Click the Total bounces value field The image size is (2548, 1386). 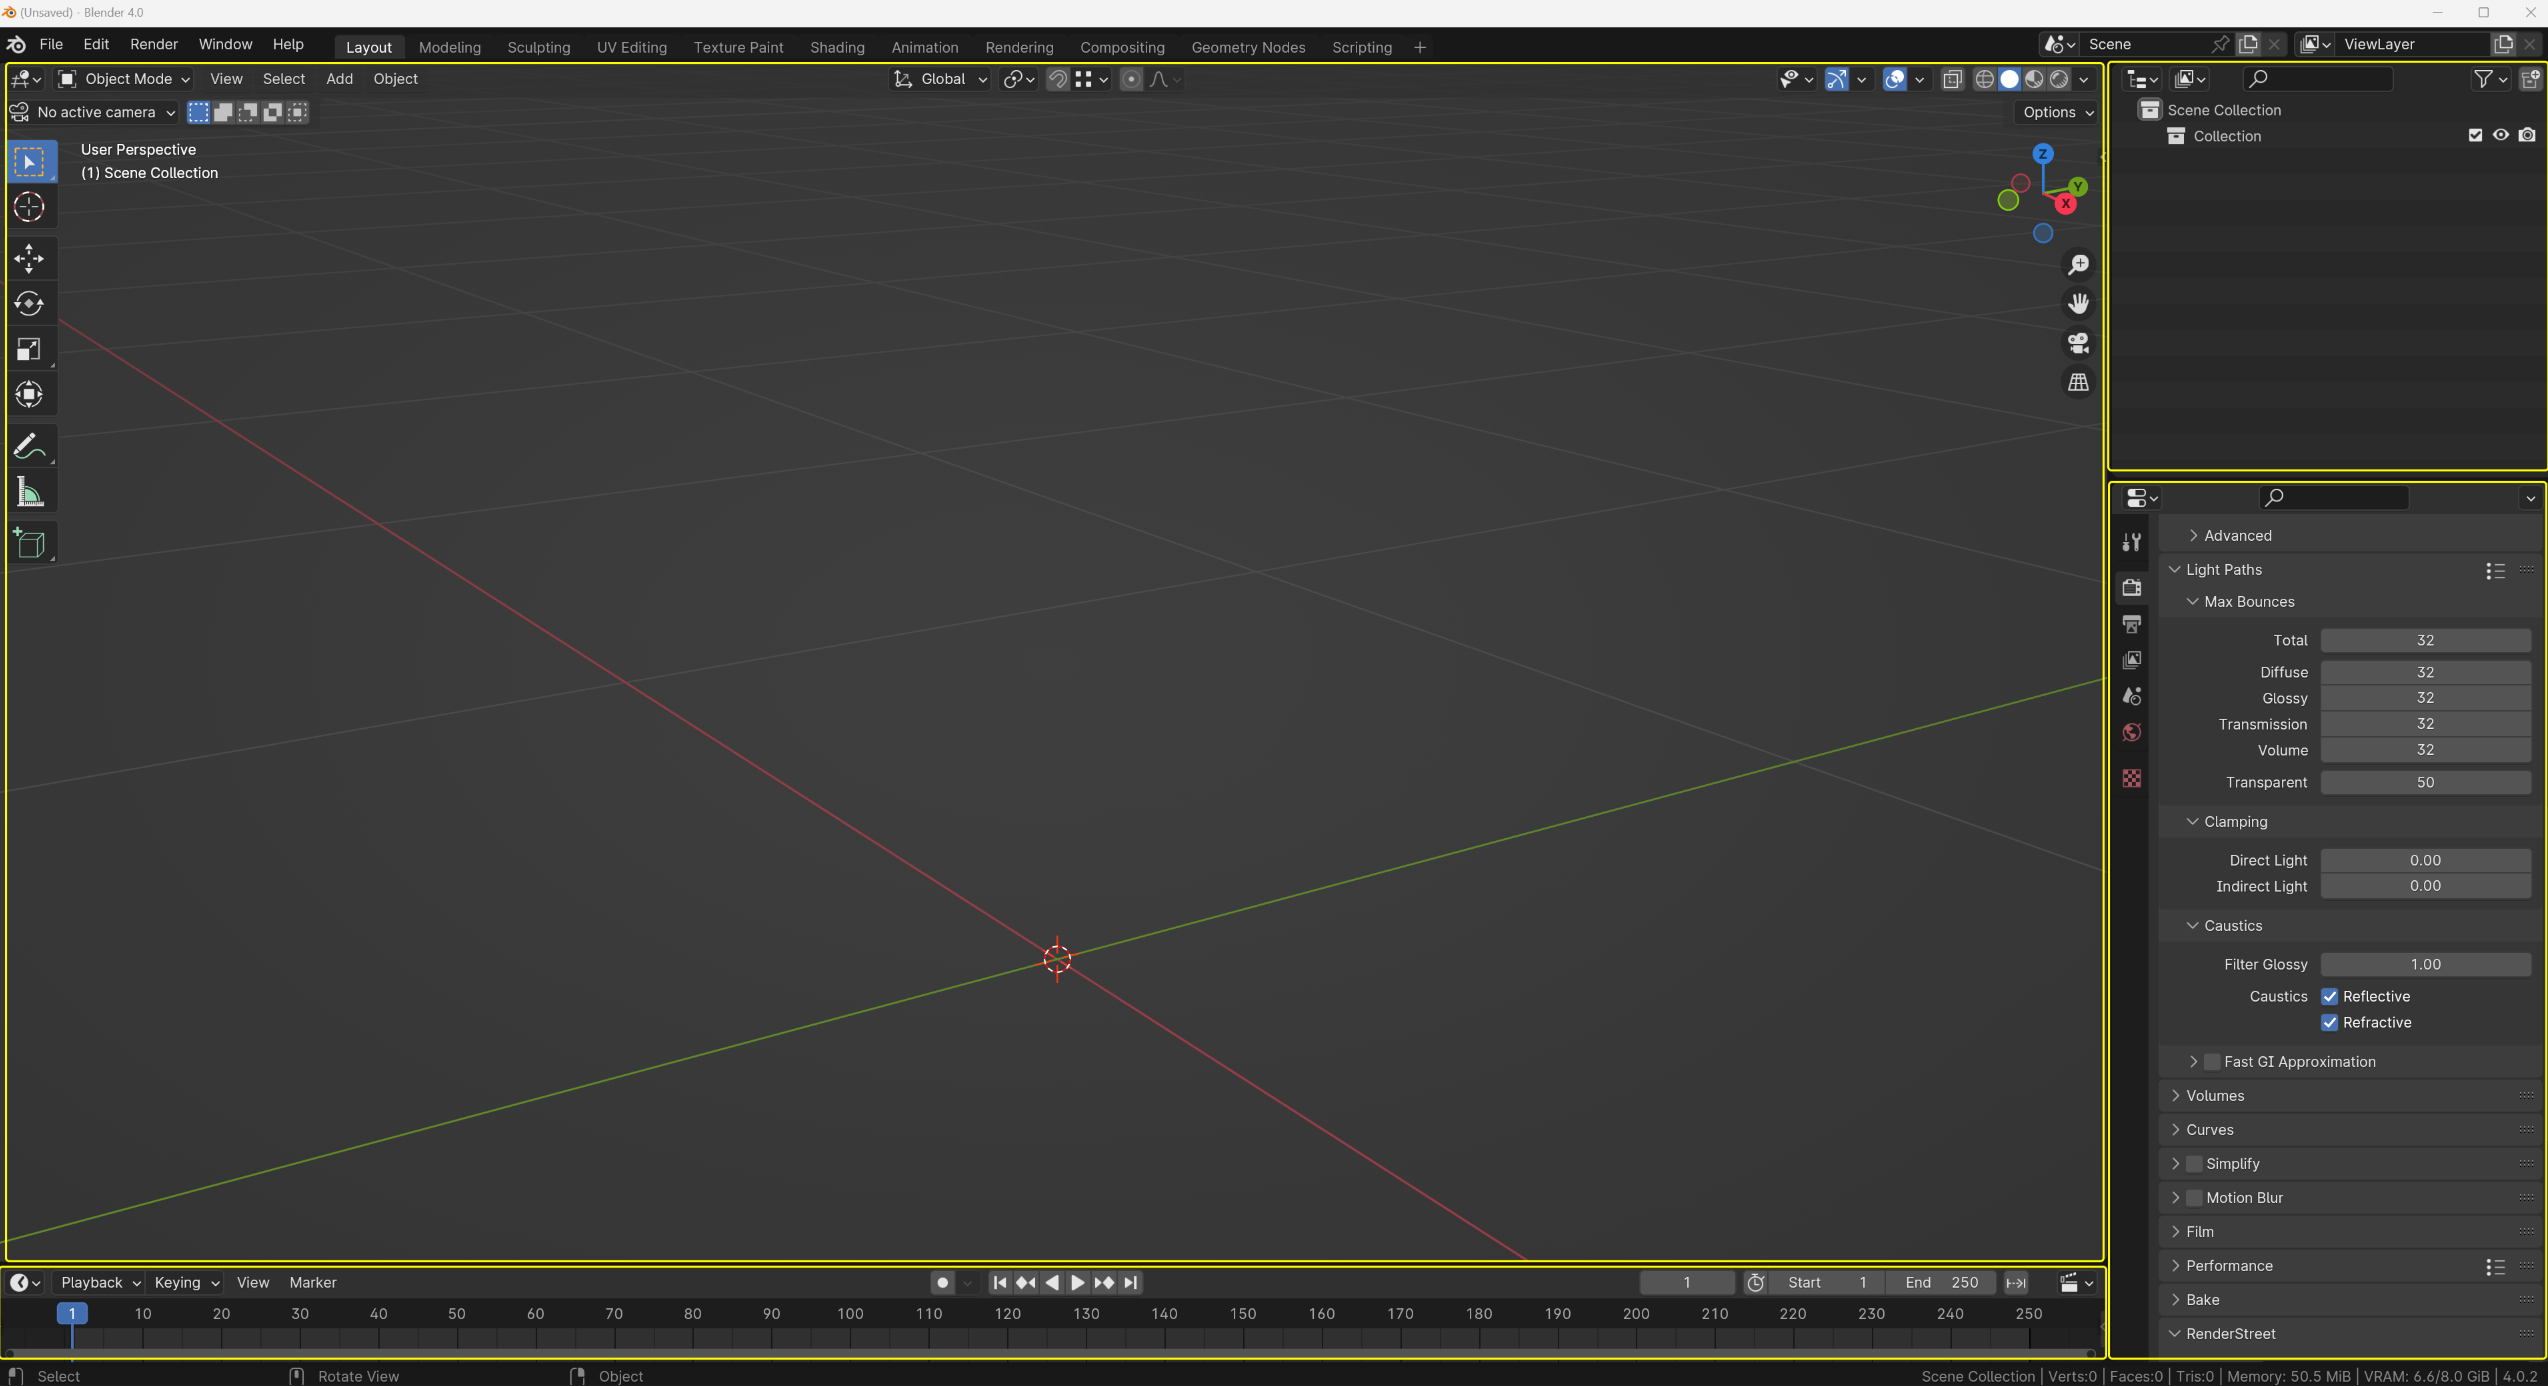coord(2425,641)
